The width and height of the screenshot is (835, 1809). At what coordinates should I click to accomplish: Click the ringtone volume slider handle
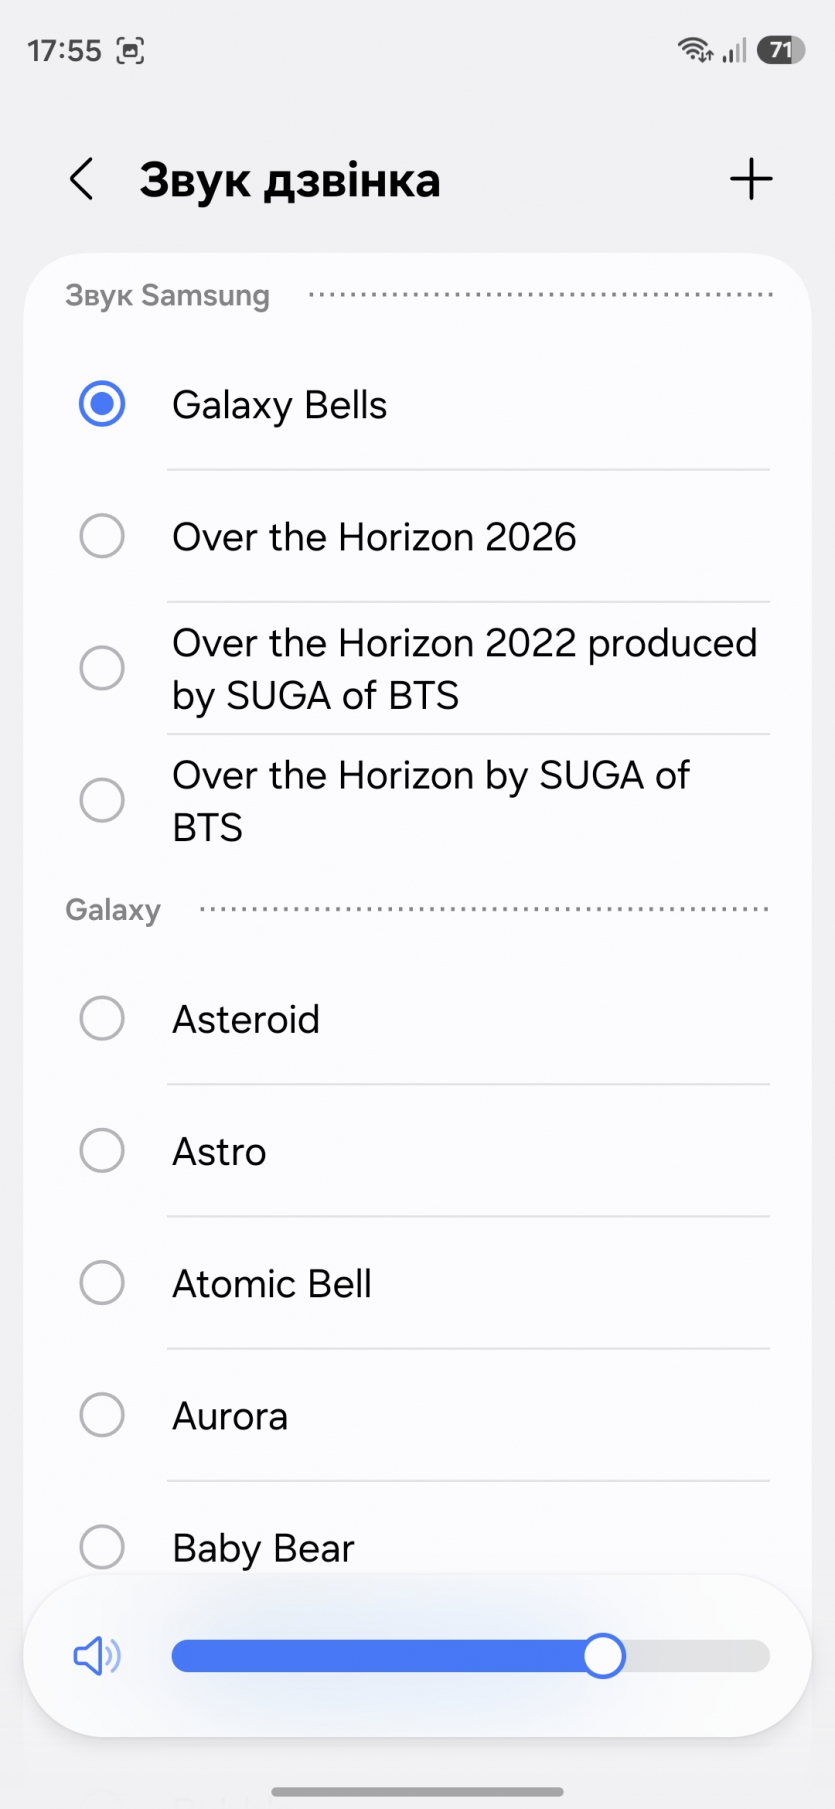tap(604, 1656)
